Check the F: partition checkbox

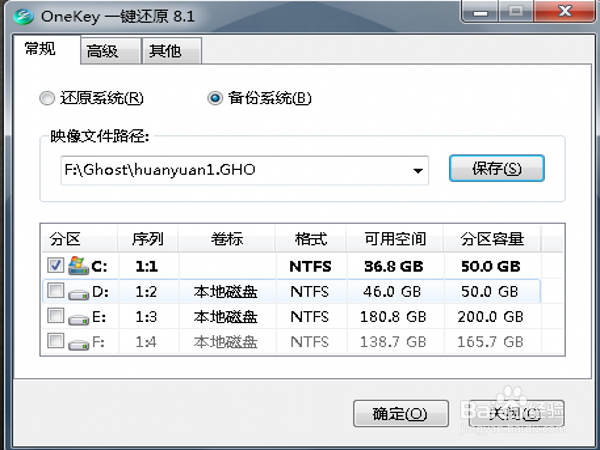pyautogui.click(x=55, y=341)
